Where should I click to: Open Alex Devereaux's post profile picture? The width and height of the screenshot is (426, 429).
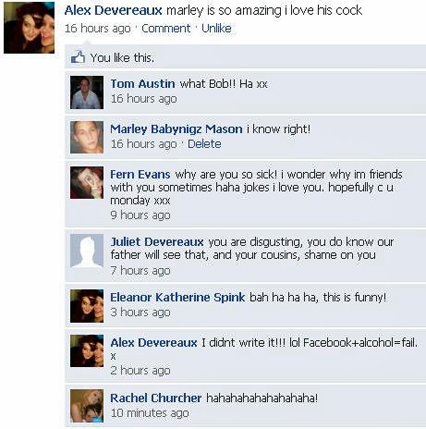[x=29, y=27]
